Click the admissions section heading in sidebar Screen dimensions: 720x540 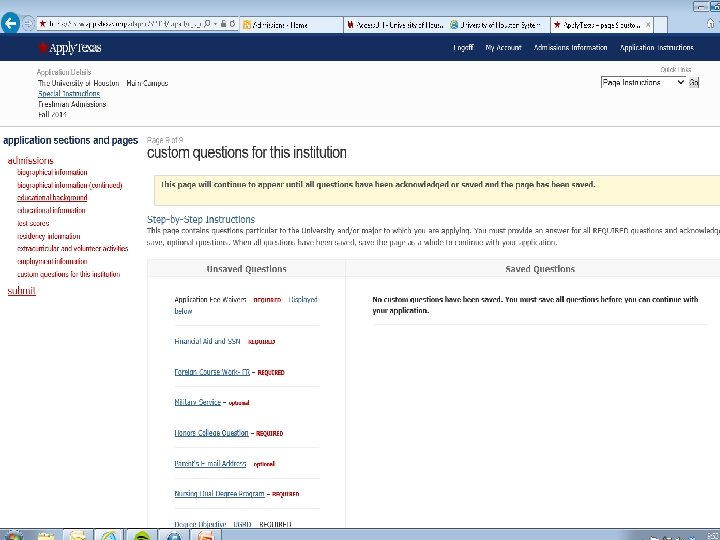(30, 160)
